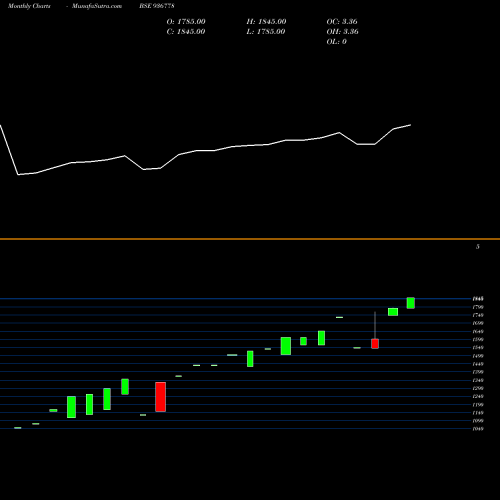Click the 1749 price axis label
Screen dimensions: 500x500
point(478,315)
